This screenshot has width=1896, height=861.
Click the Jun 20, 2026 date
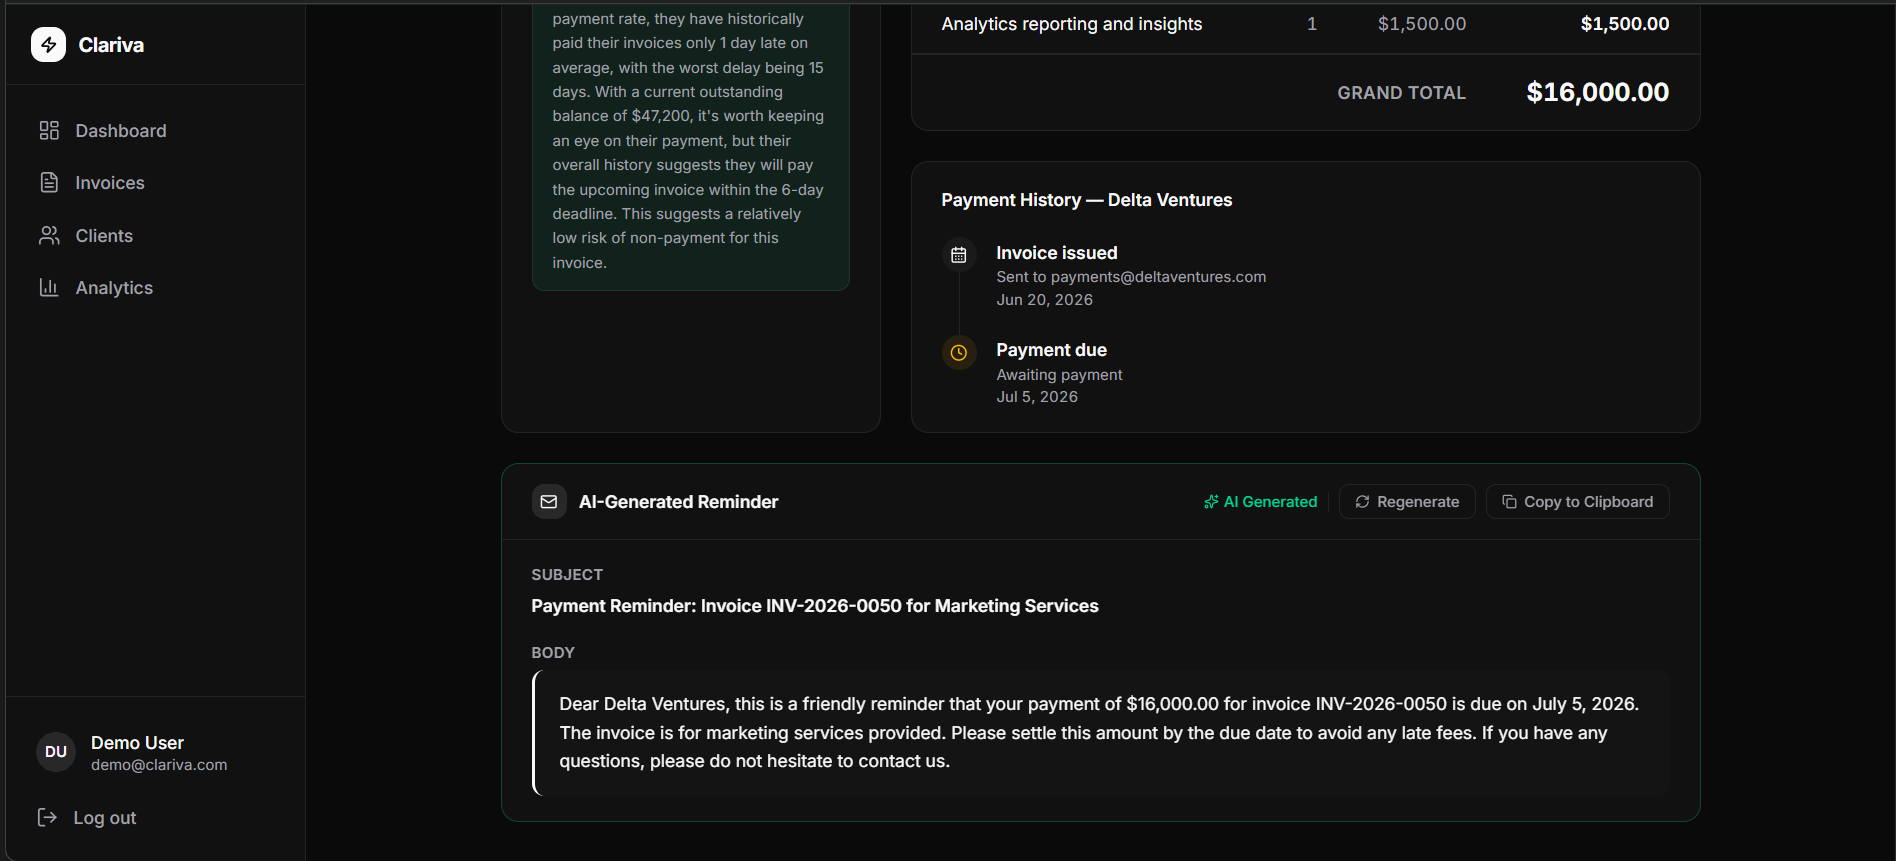(1044, 300)
